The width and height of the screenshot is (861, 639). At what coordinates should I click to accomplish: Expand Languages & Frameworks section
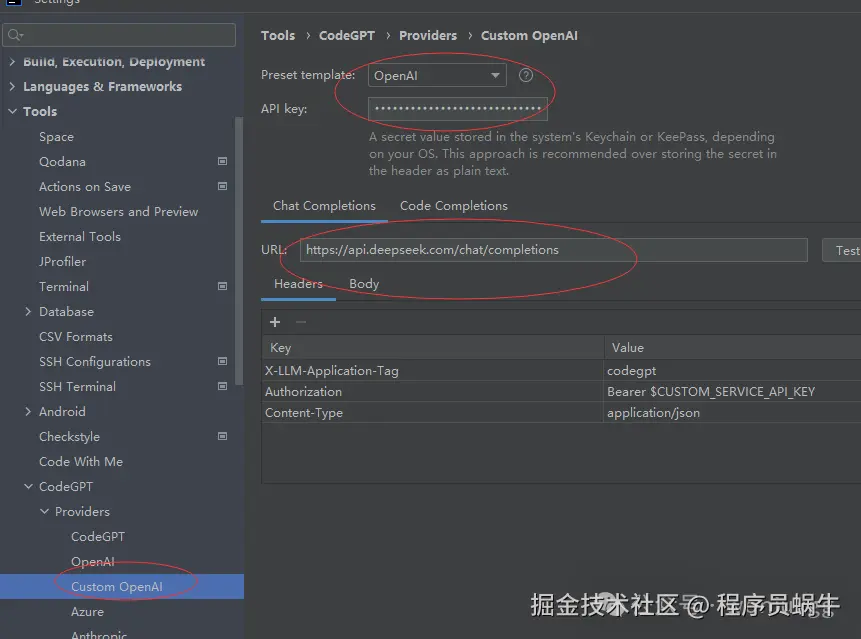pyautogui.click(x=12, y=86)
